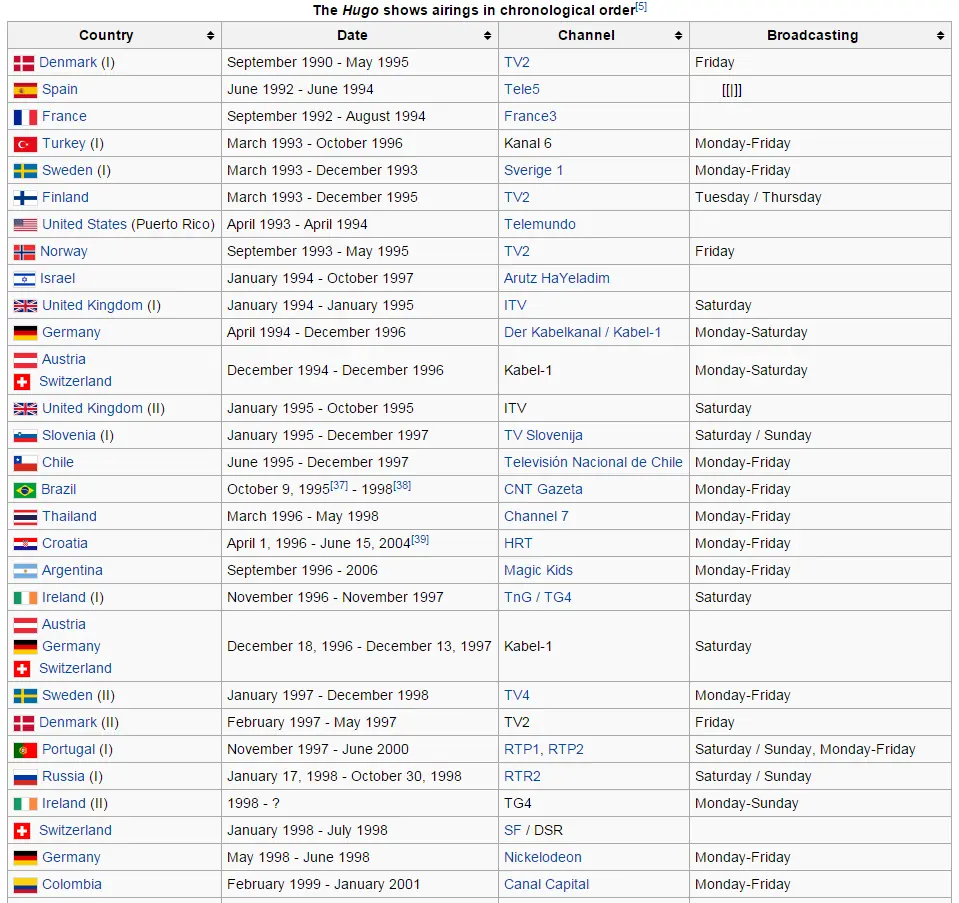Sort table by Date column arrows

click(x=487, y=35)
